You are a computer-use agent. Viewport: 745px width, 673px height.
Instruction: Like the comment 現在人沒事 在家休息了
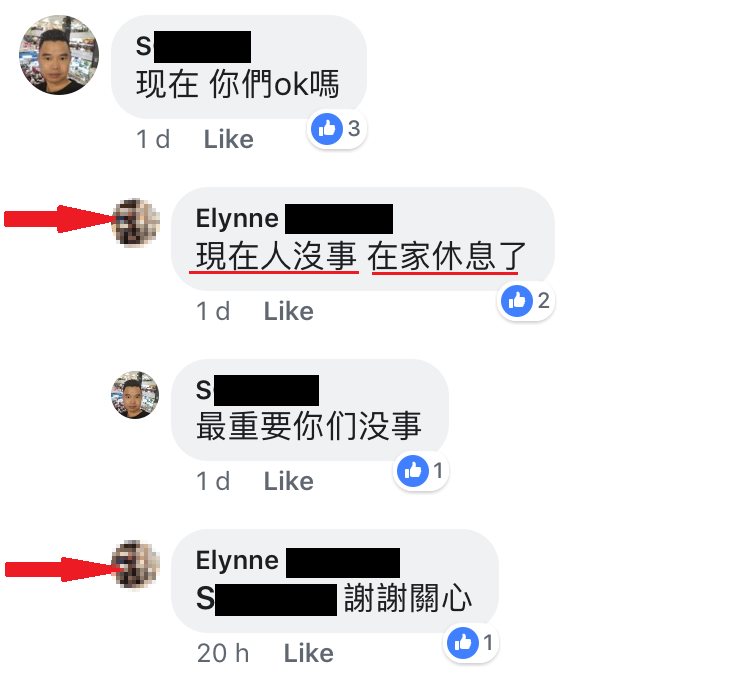[x=288, y=311]
